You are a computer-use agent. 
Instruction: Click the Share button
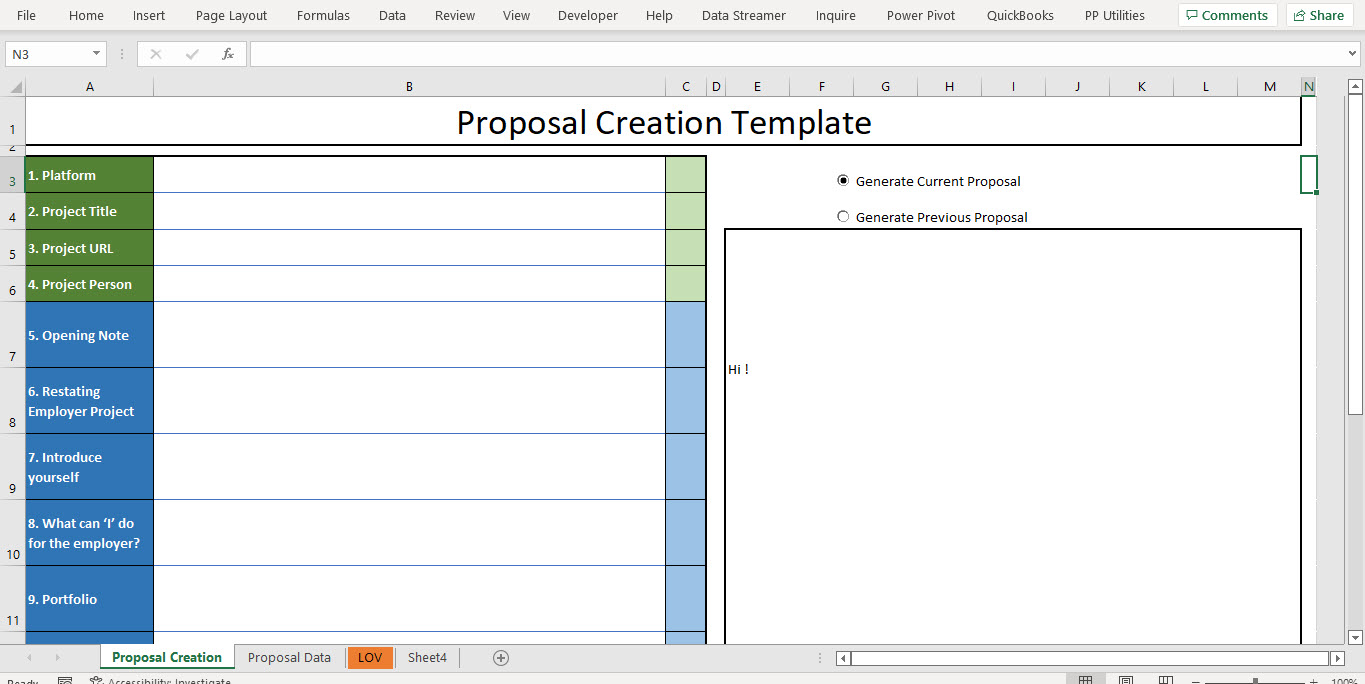(x=1316, y=15)
